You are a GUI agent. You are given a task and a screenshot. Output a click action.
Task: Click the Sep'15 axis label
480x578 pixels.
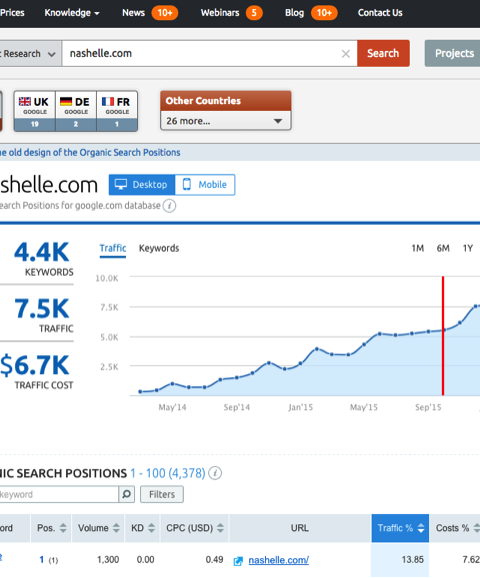pos(428,407)
